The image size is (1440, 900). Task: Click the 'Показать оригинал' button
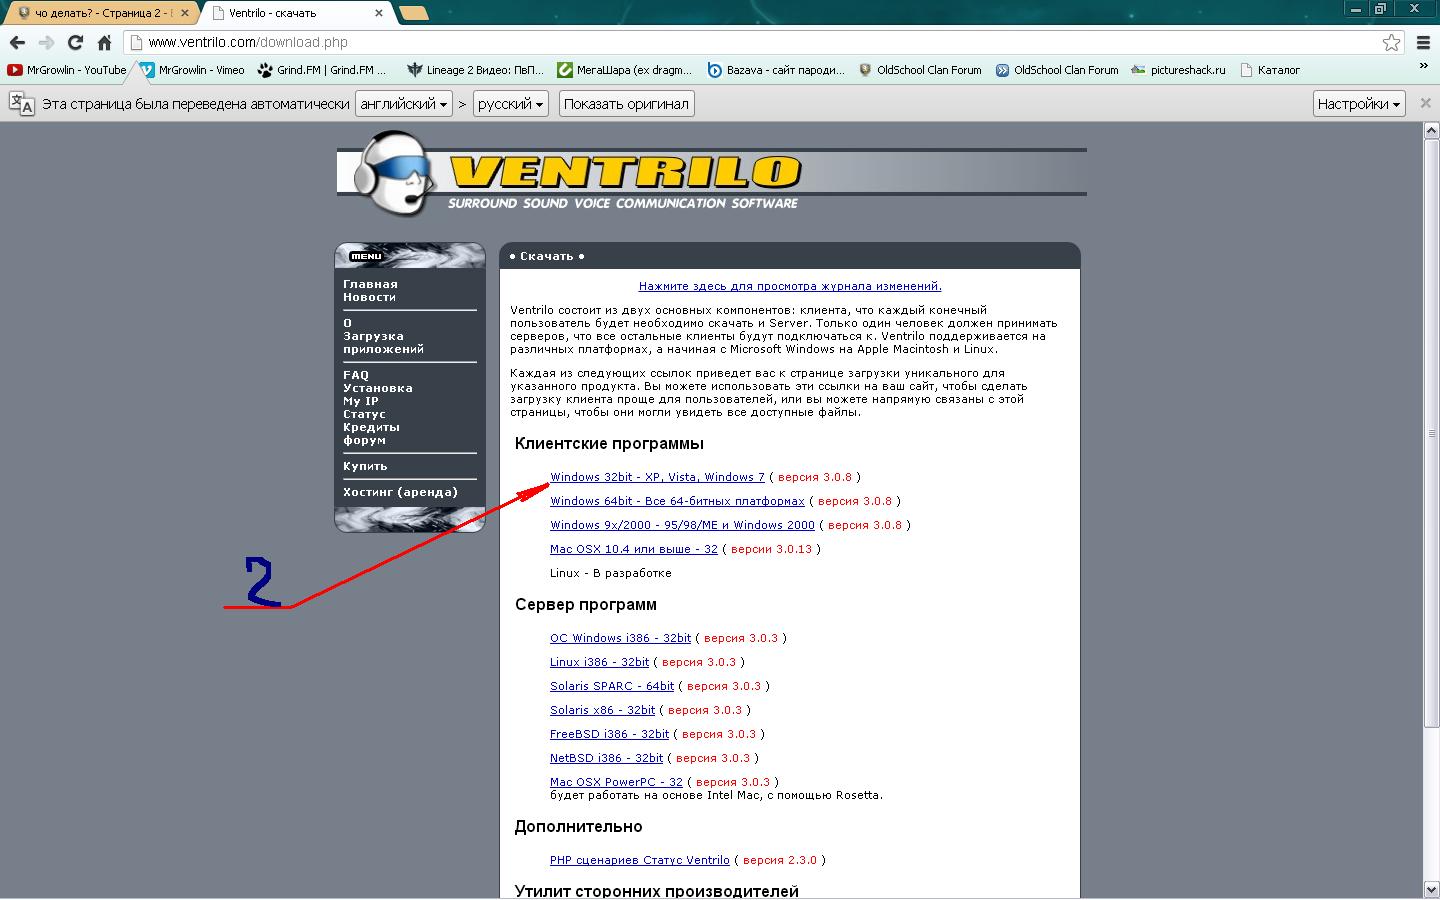pos(626,104)
